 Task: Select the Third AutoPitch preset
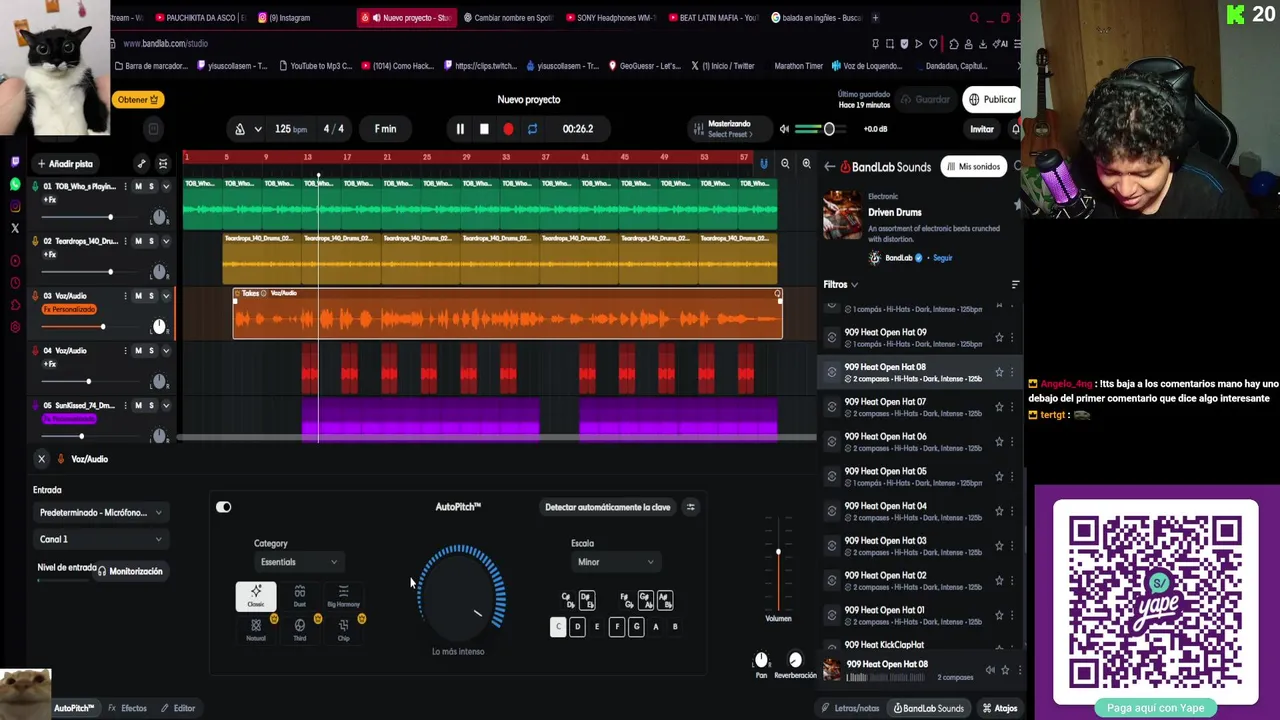pos(300,629)
